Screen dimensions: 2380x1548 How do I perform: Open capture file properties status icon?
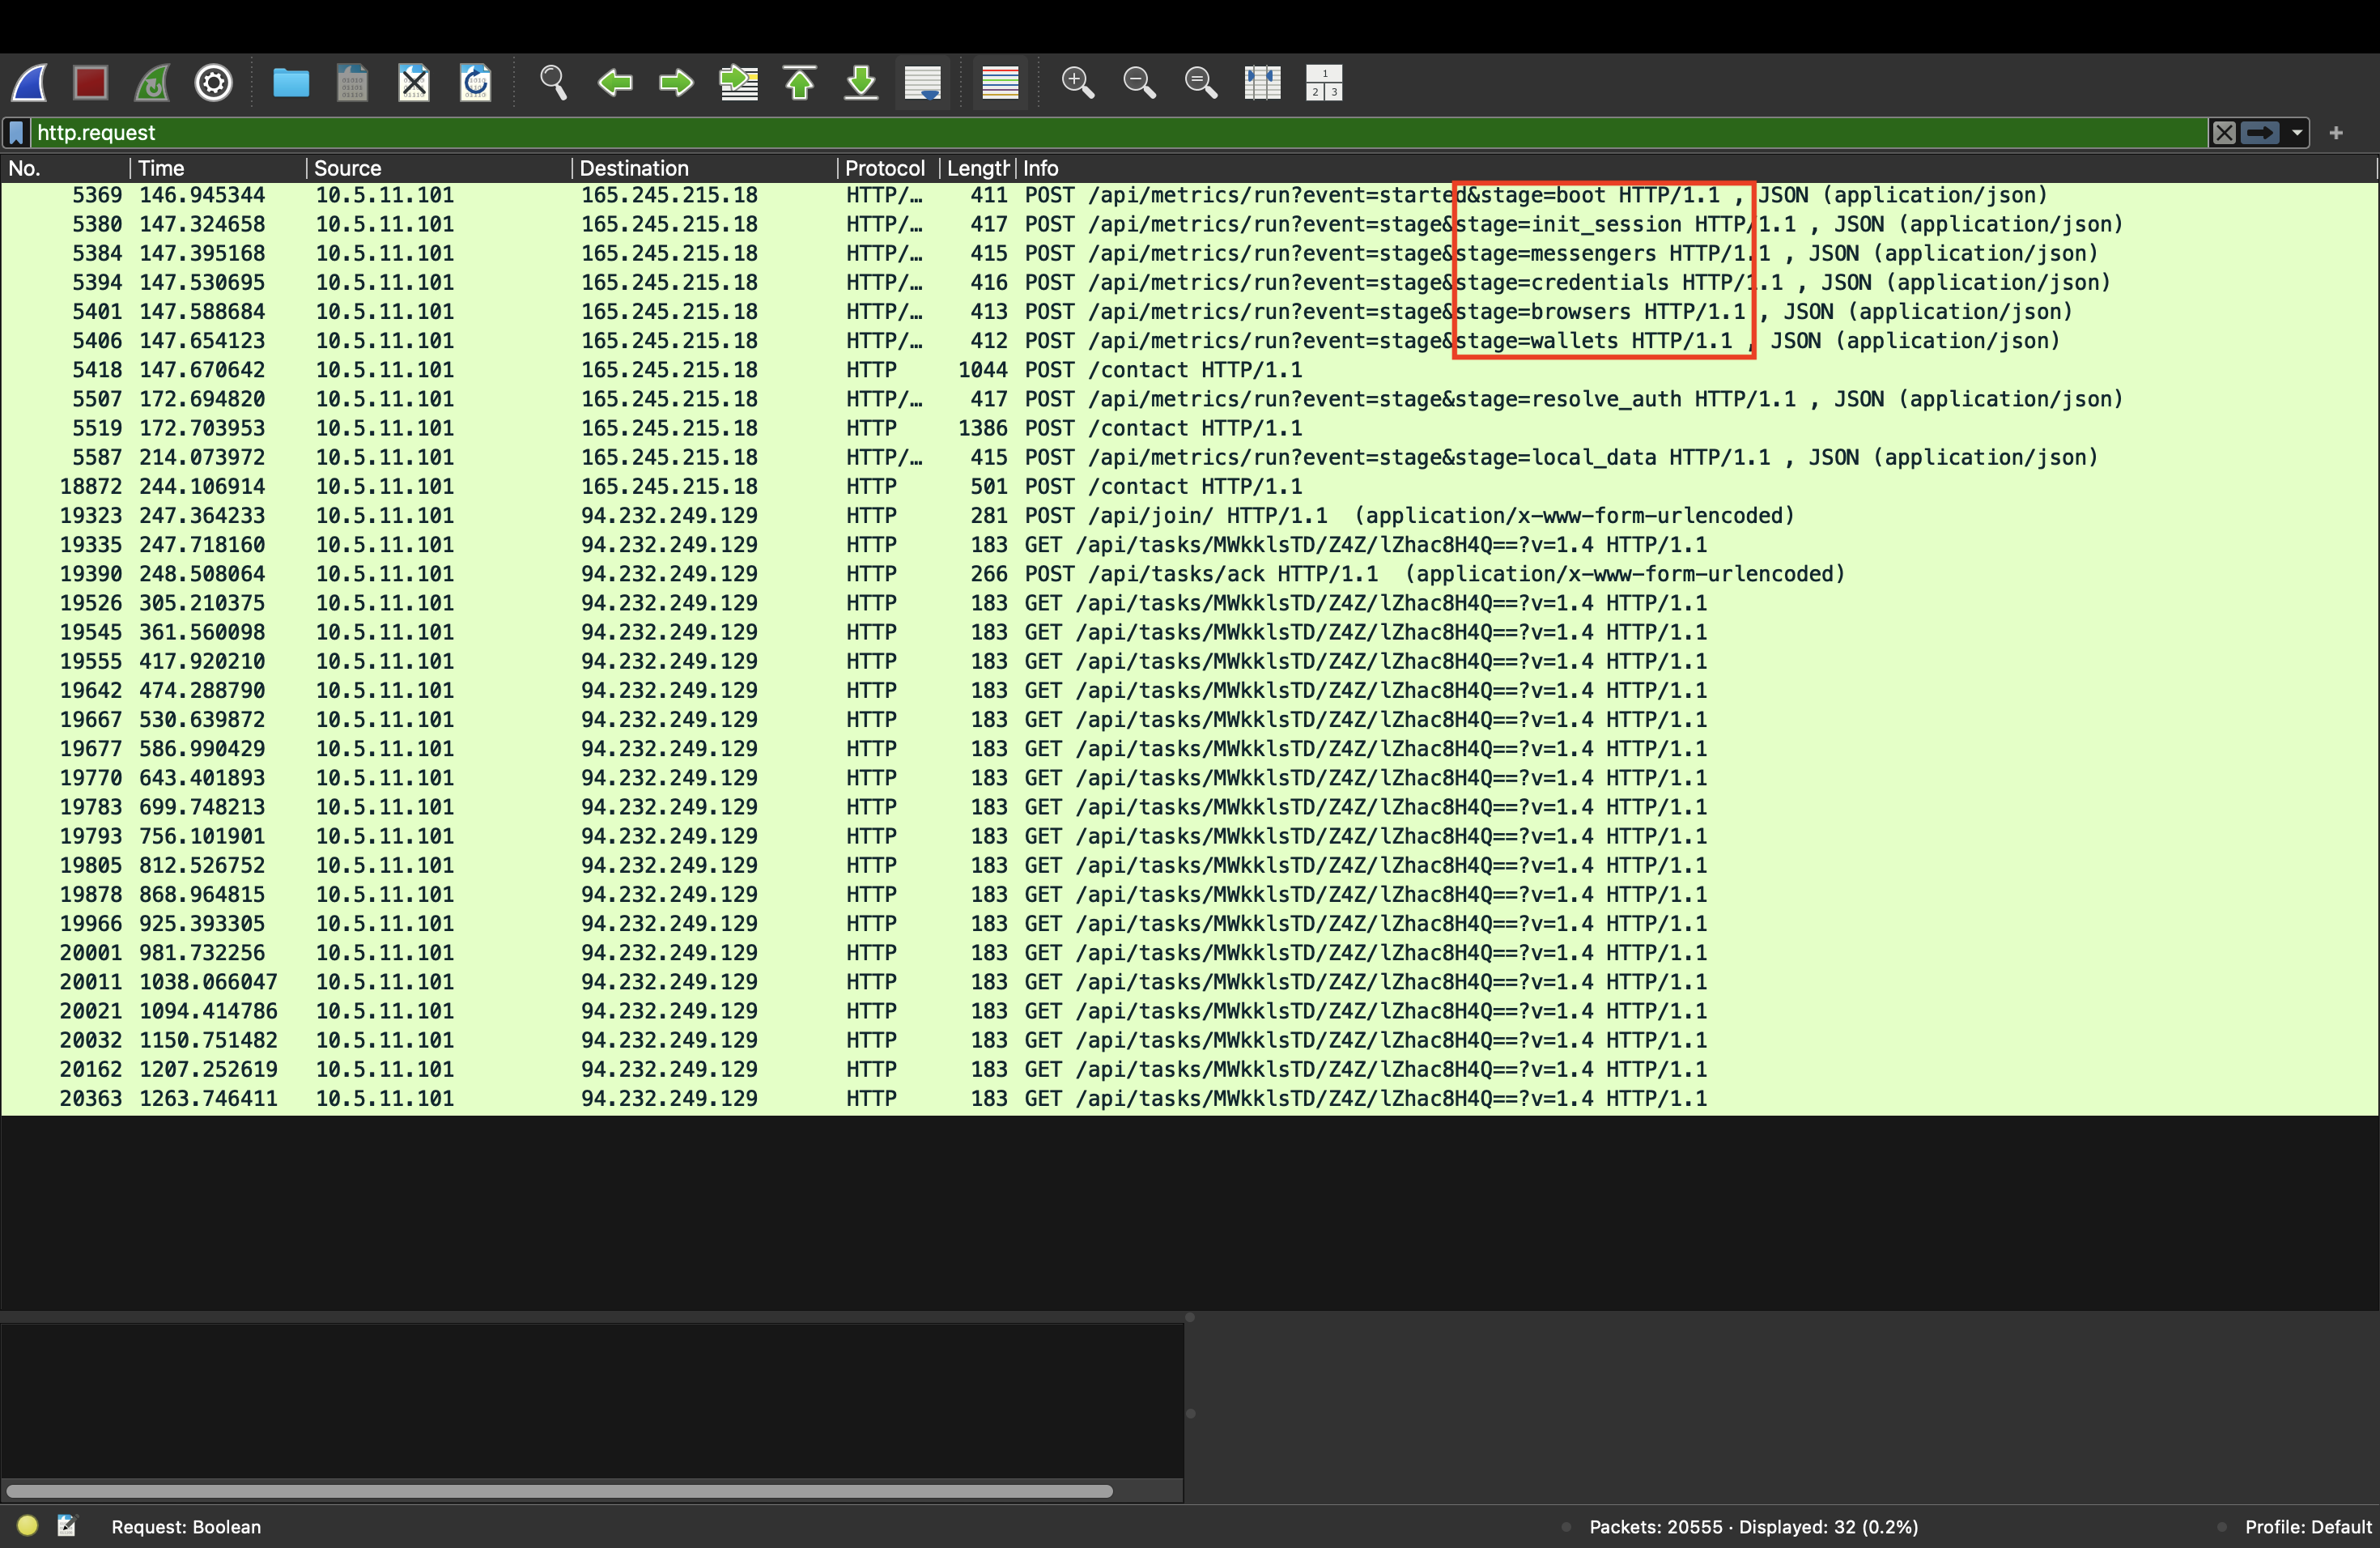[67, 1526]
